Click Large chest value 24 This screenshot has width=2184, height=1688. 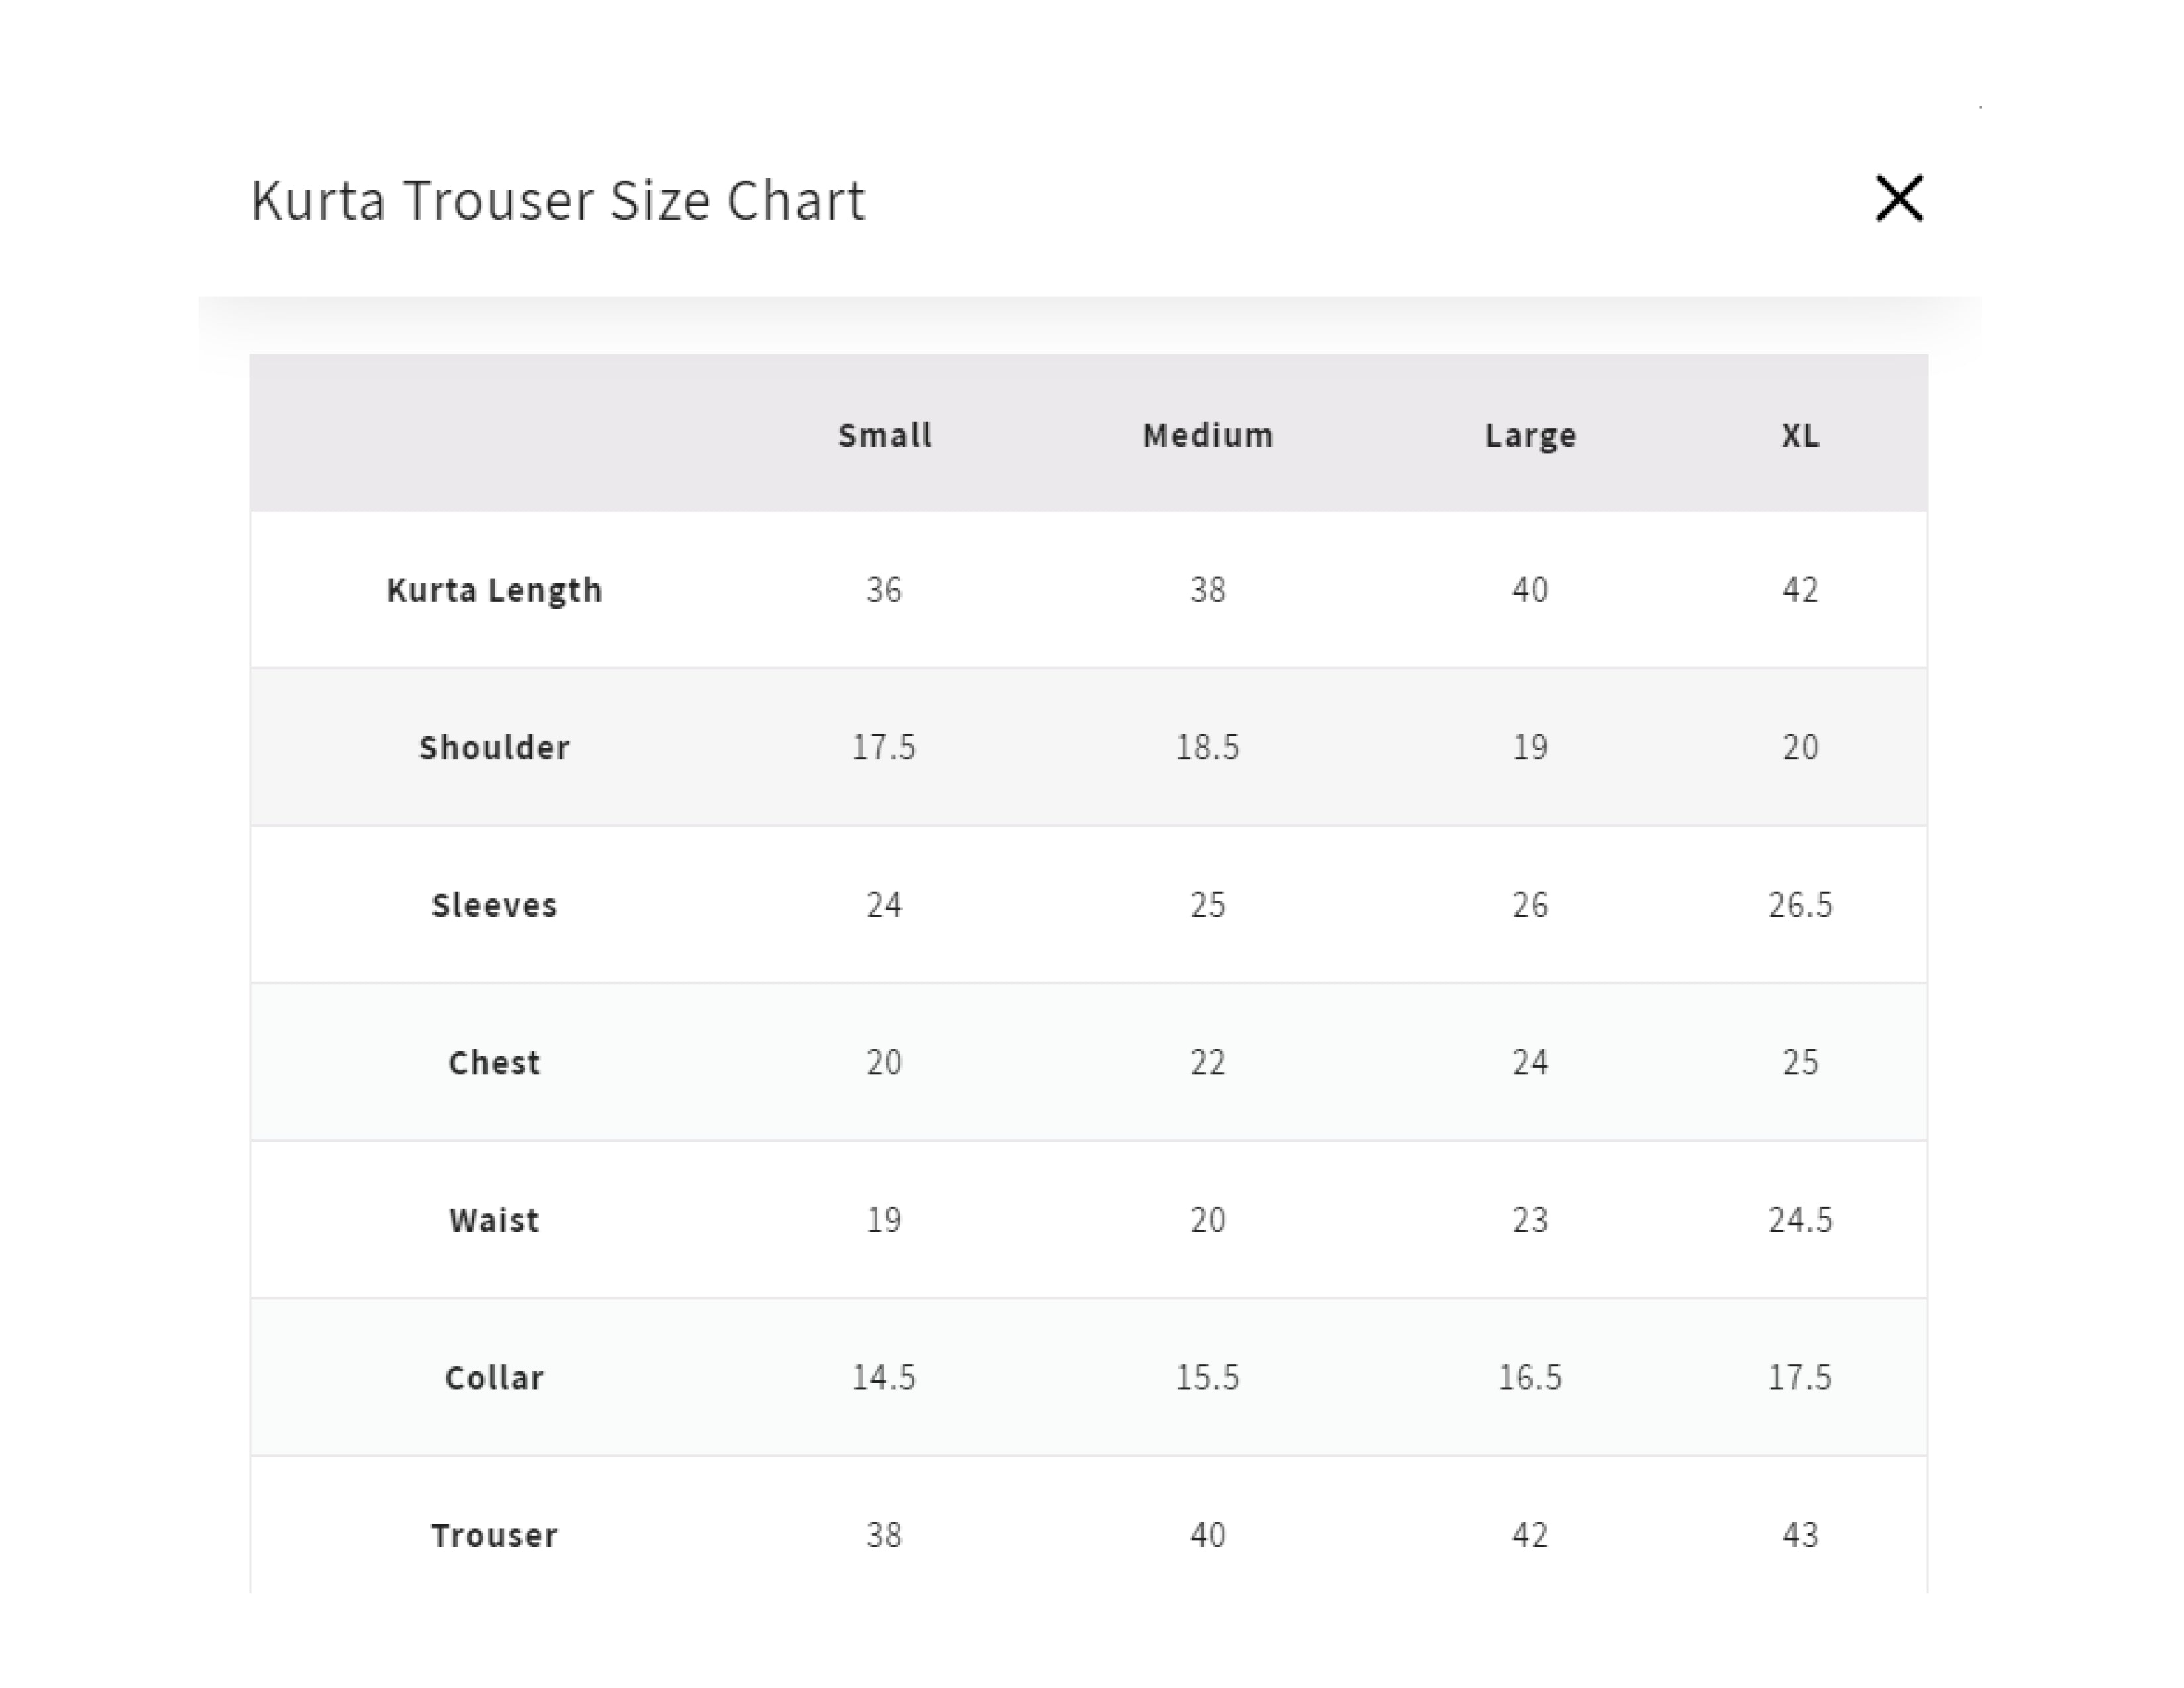[1530, 1062]
